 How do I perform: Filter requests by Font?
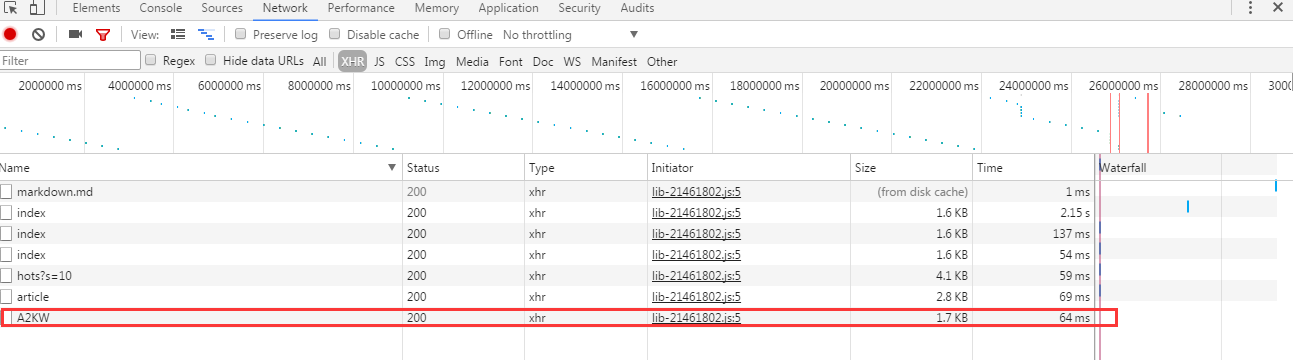(510, 61)
